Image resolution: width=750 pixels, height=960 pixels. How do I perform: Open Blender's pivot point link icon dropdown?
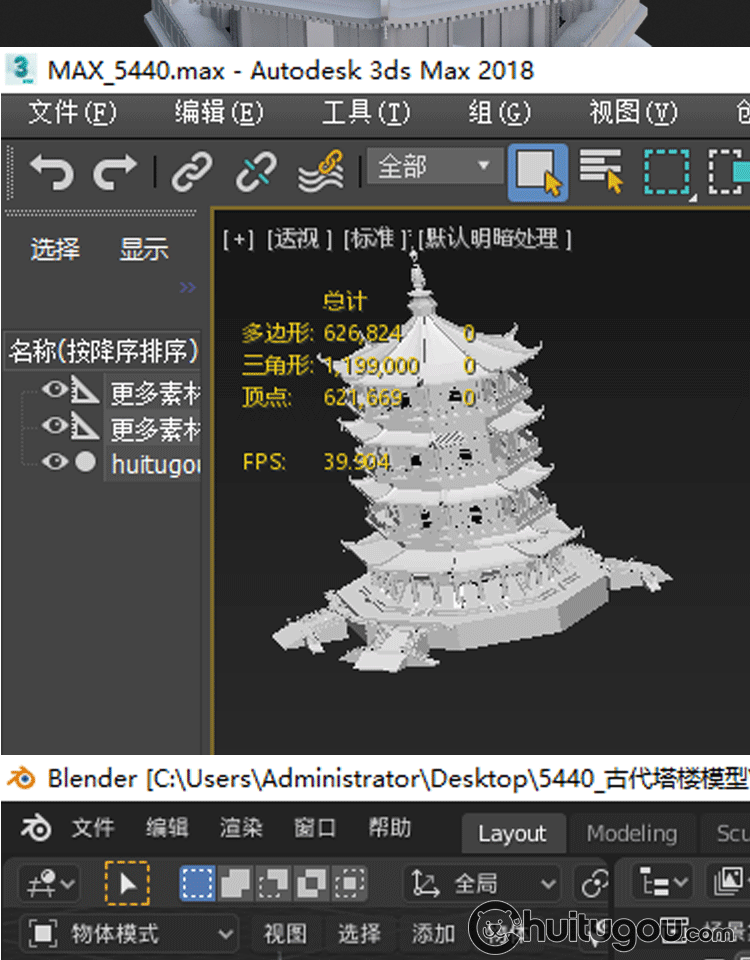tap(593, 883)
